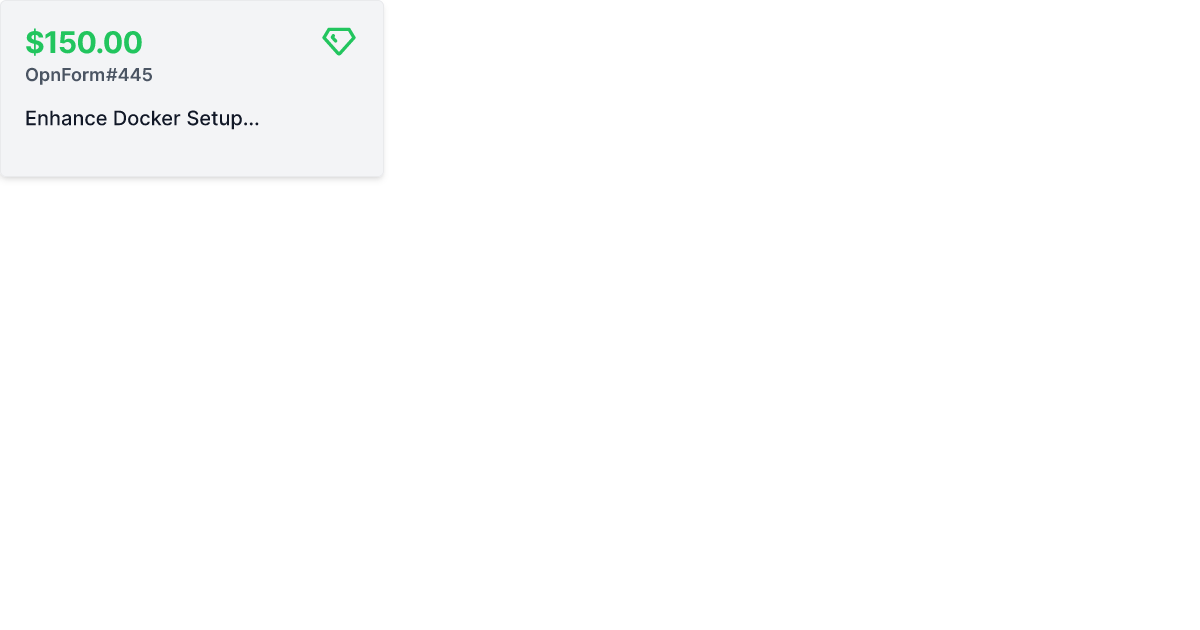Click the dollar sign in $150.00
Screen dimensions: 1200x630
point(34,42)
